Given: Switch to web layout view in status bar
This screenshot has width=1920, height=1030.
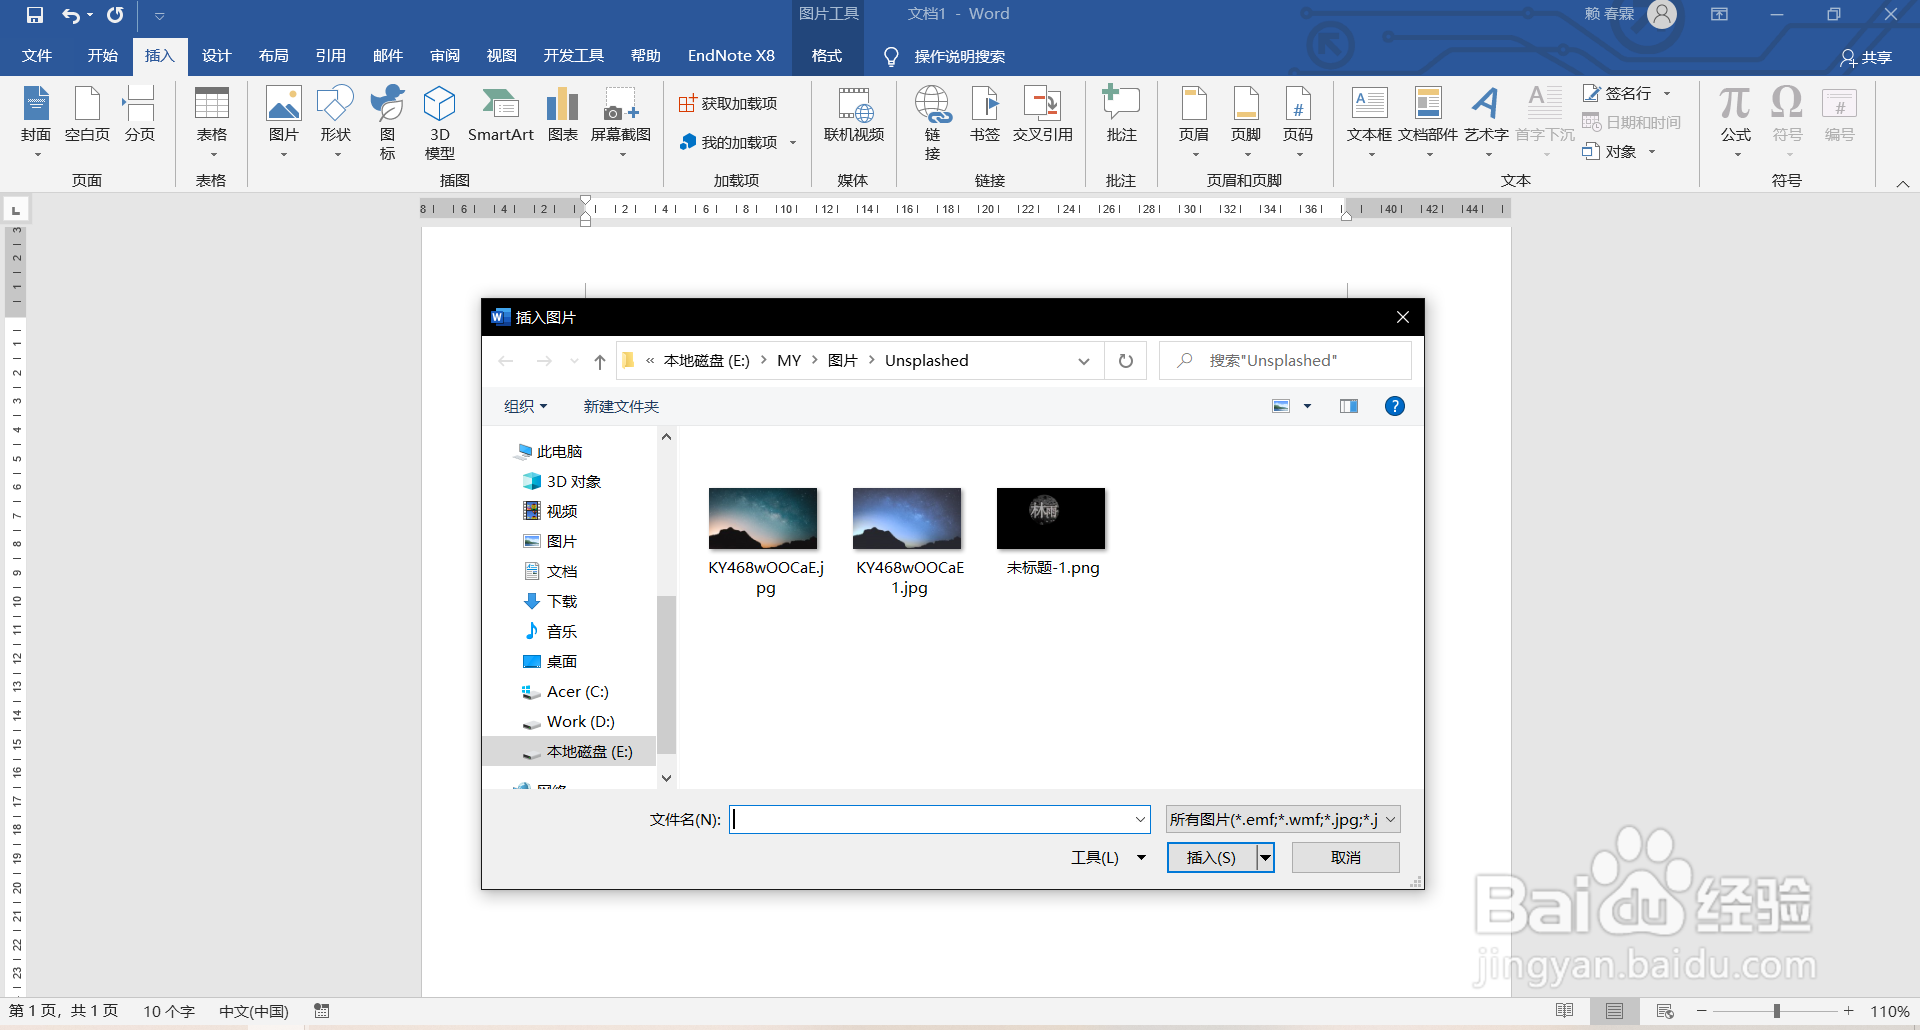Looking at the screenshot, I should pos(1665,1011).
